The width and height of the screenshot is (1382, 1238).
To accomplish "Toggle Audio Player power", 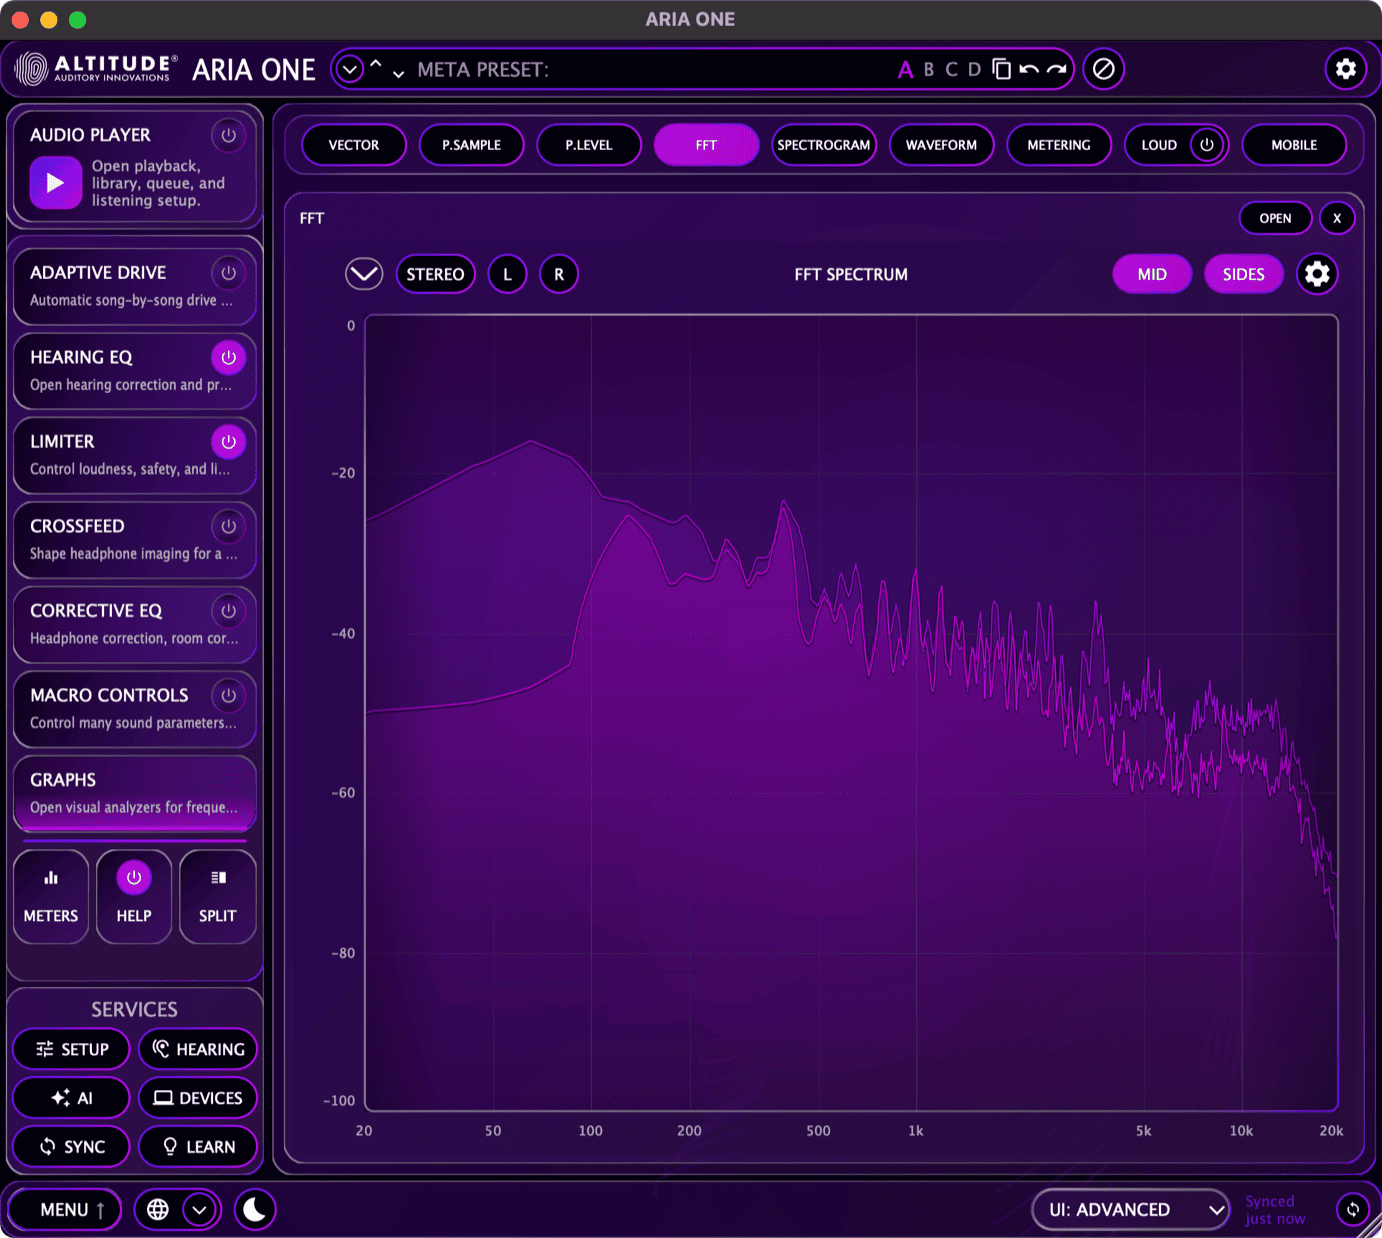I will pos(229,135).
